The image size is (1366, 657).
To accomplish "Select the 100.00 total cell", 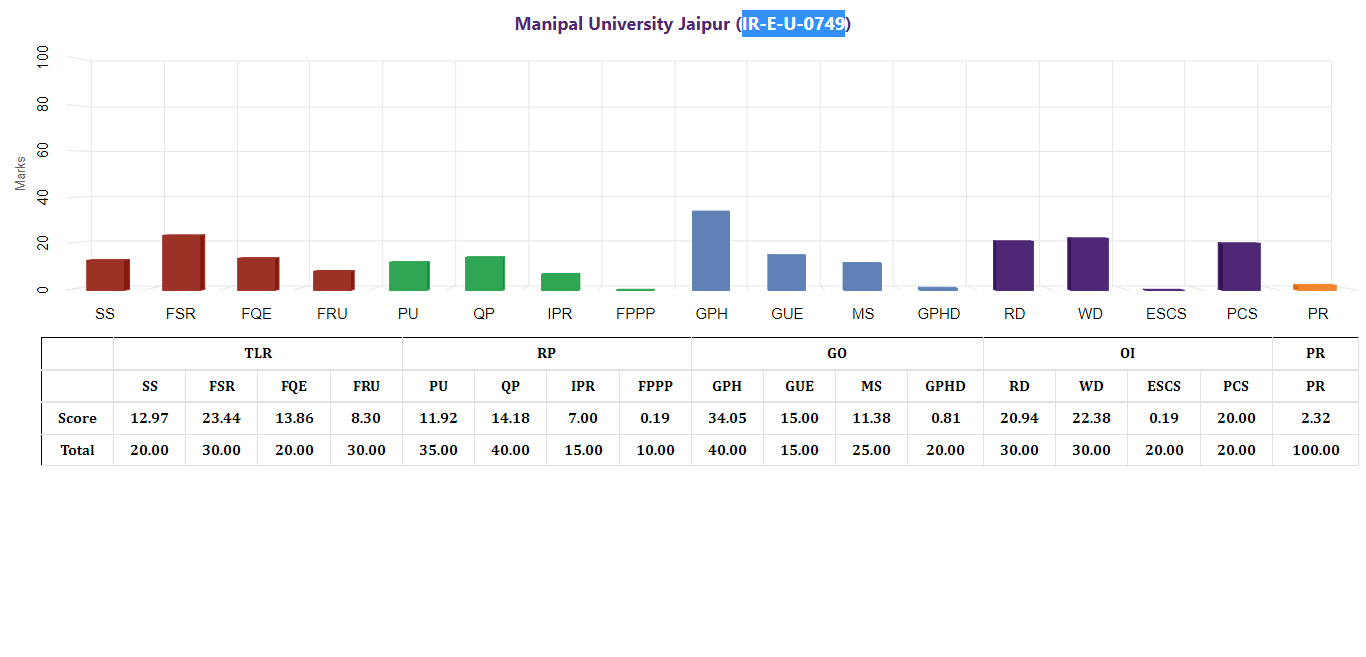I will (1315, 450).
